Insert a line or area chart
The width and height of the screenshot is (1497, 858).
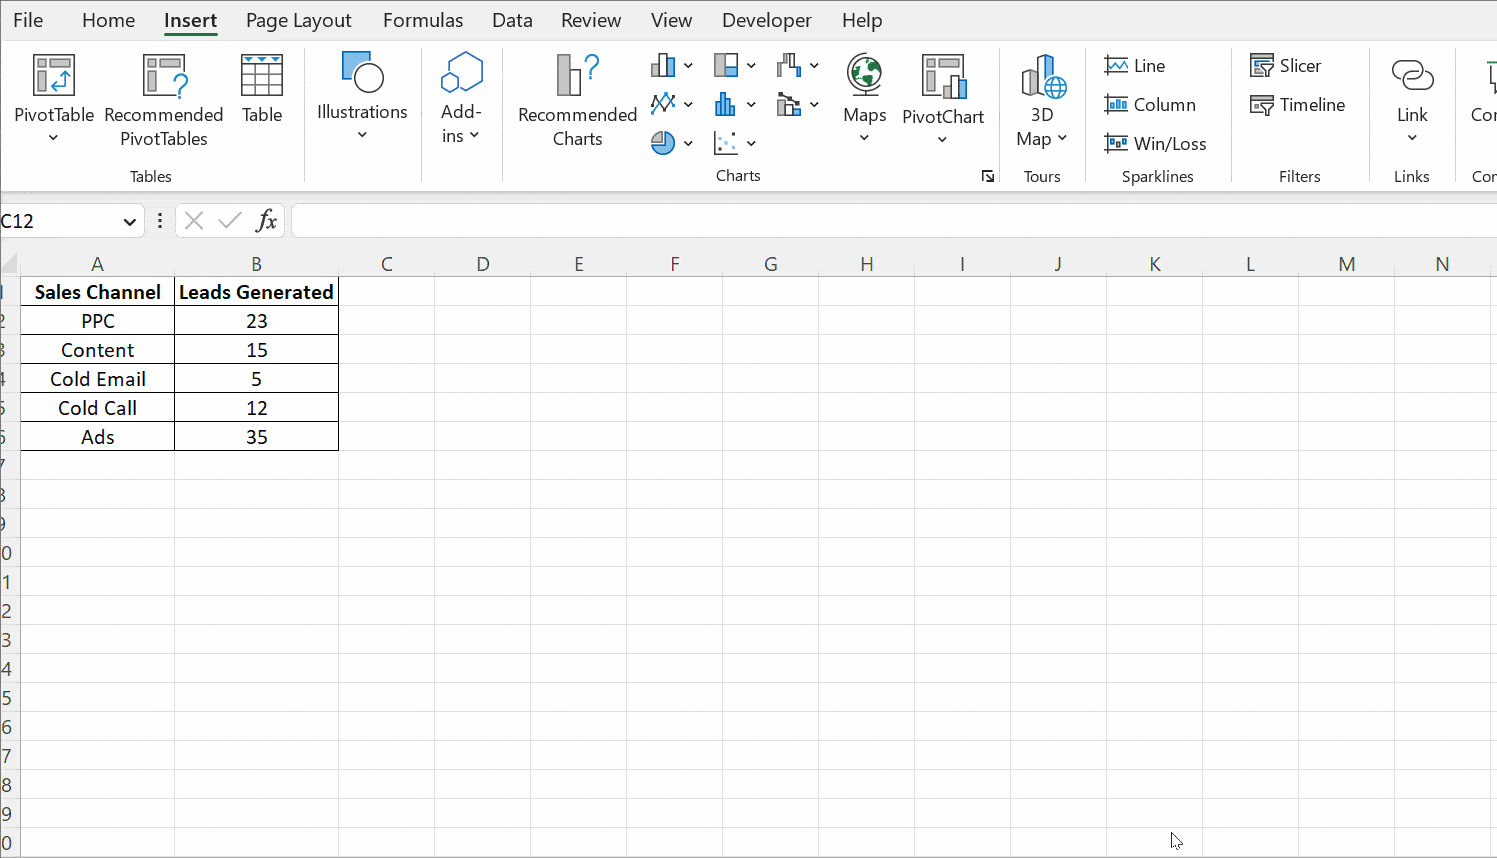[x=663, y=103]
